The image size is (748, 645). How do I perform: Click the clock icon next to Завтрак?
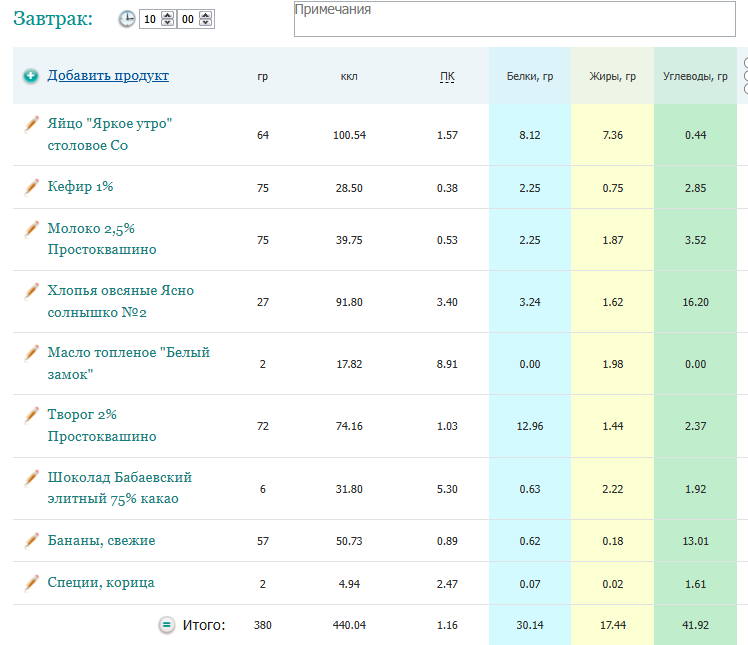[x=126, y=19]
